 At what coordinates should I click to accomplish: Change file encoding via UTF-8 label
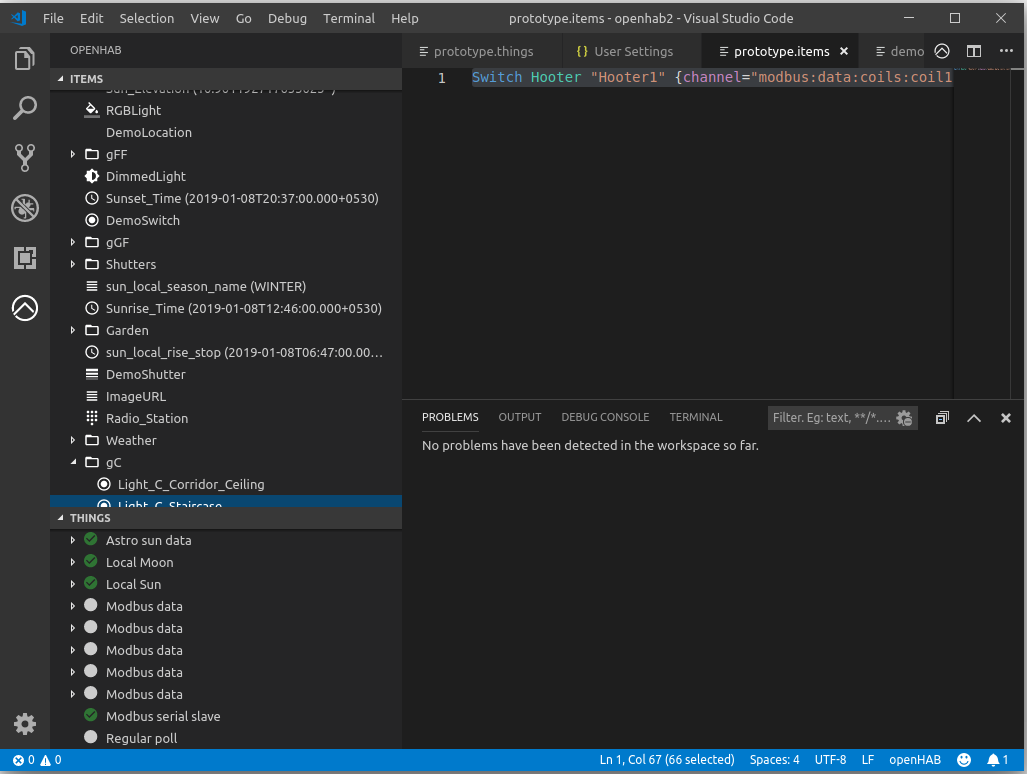[x=830, y=760]
